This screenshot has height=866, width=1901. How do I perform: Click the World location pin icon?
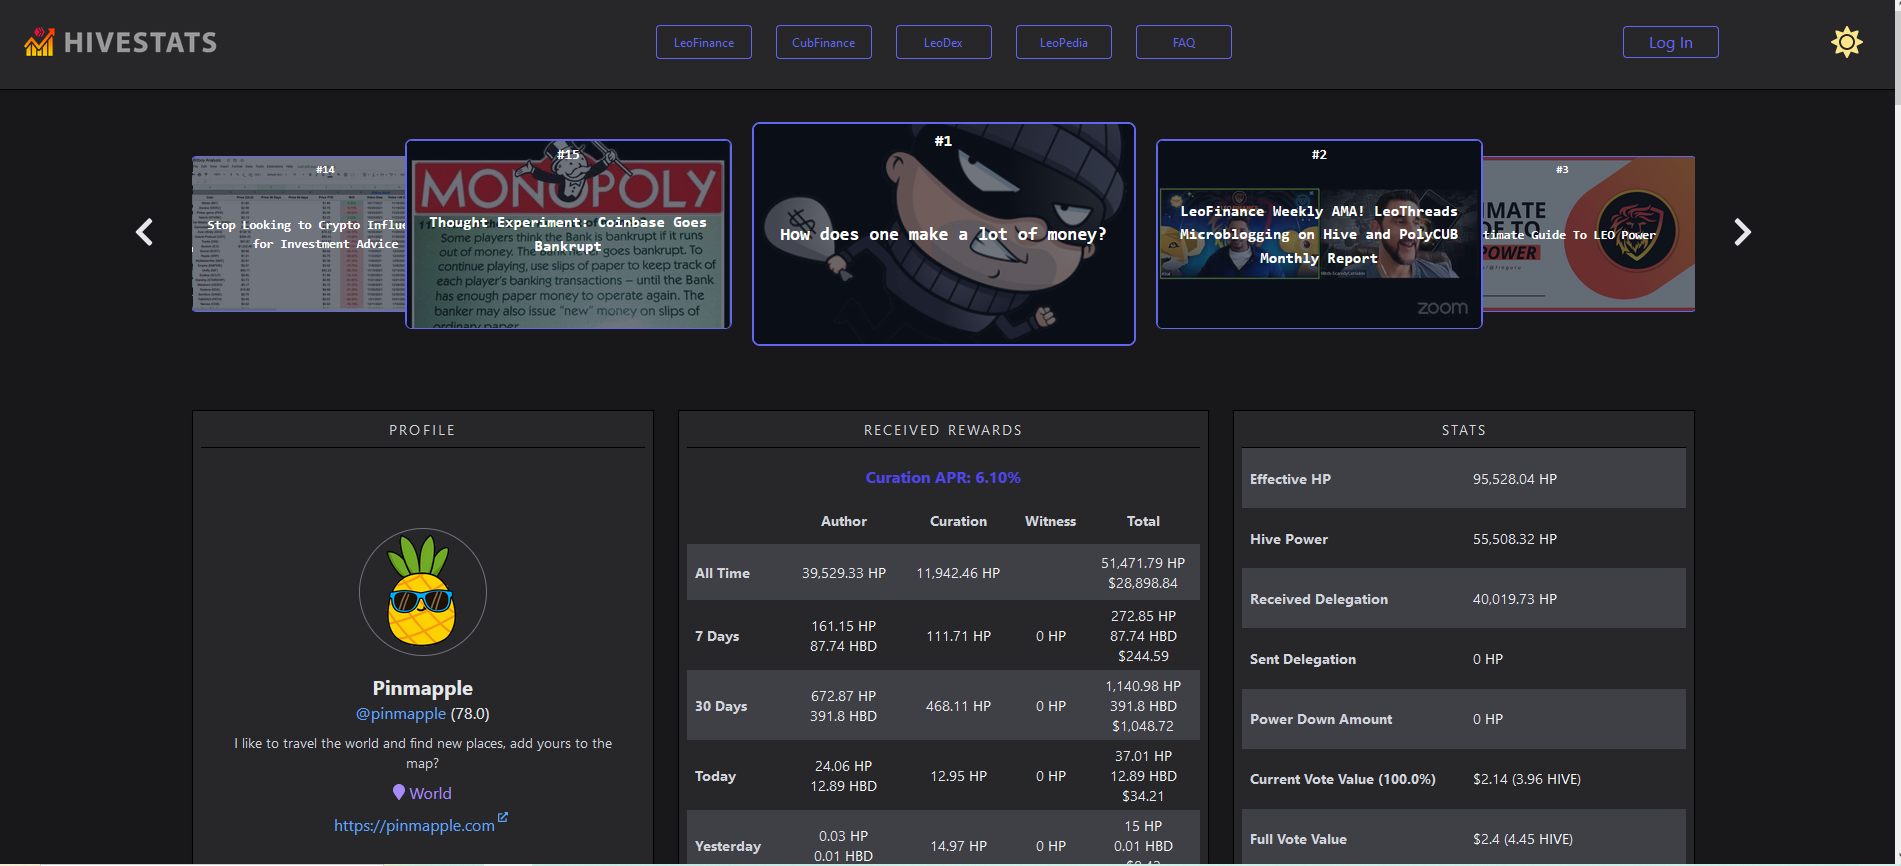pyautogui.click(x=399, y=792)
